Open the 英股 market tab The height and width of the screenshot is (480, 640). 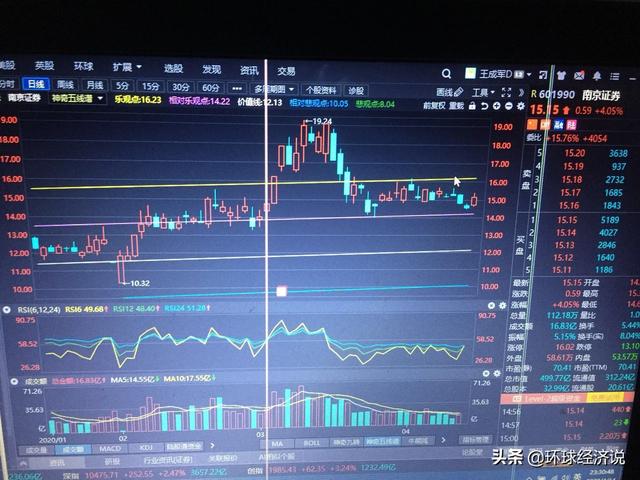point(44,66)
